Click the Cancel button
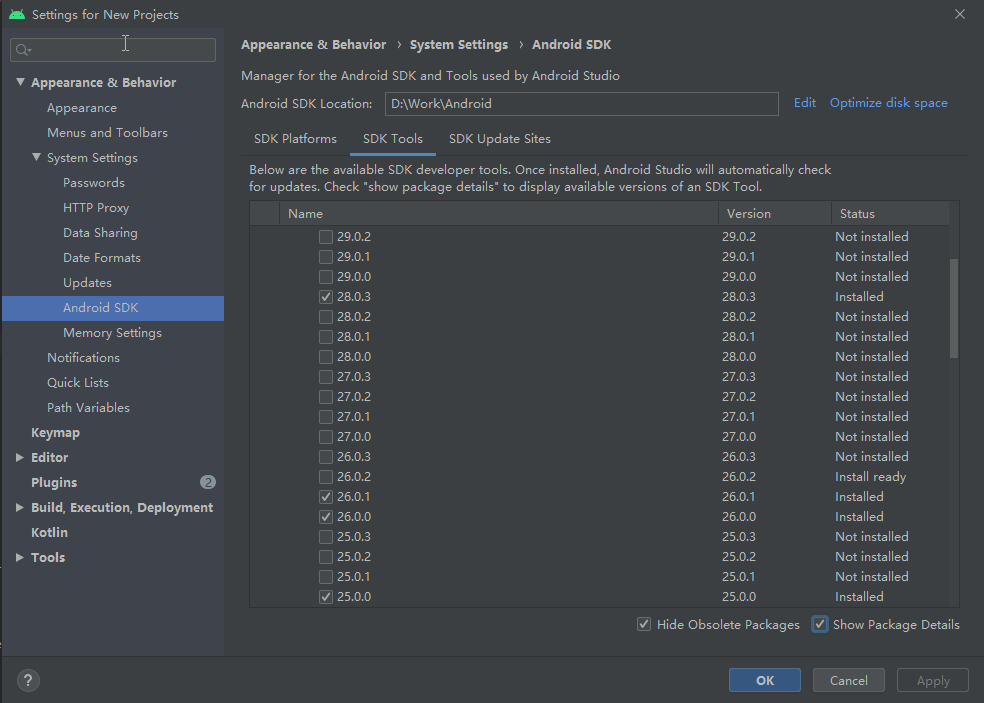This screenshot has height=703, width=984. pyautogui.click(x=848, y=680)
